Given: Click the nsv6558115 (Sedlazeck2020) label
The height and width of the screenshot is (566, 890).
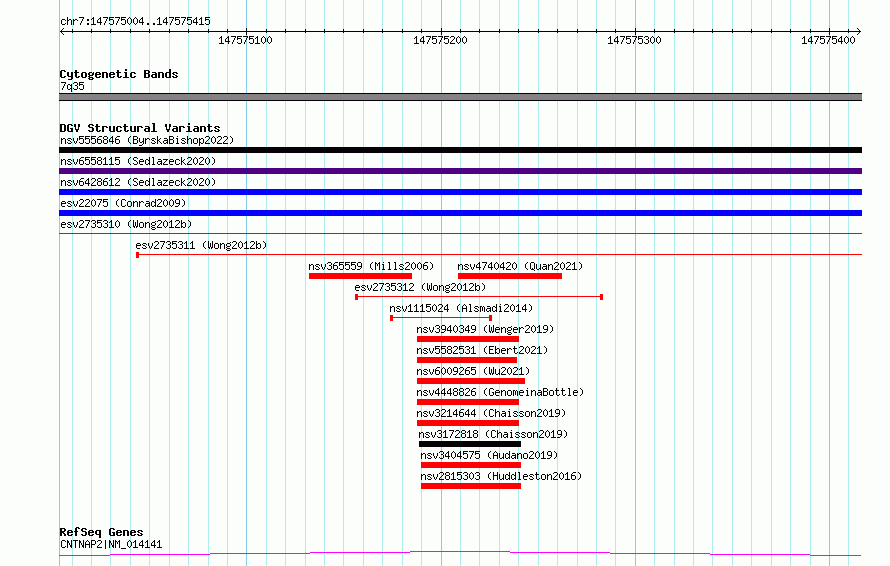Looking at the screenshot, I should point(138,161).
